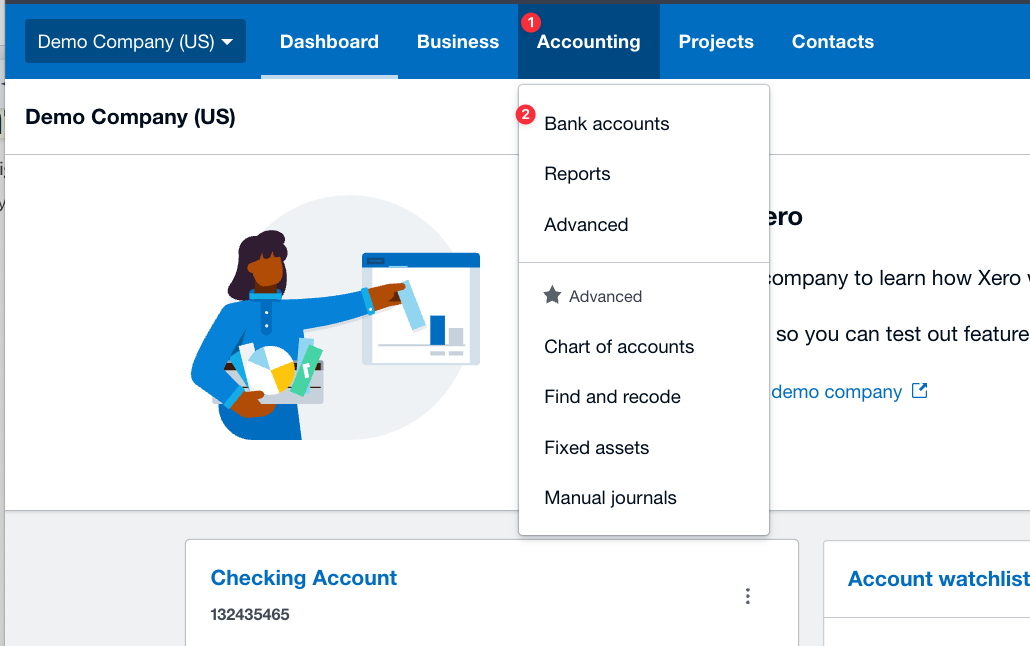
Task: Click the red badge next to Bank accounts
Action: click(525, 115)
